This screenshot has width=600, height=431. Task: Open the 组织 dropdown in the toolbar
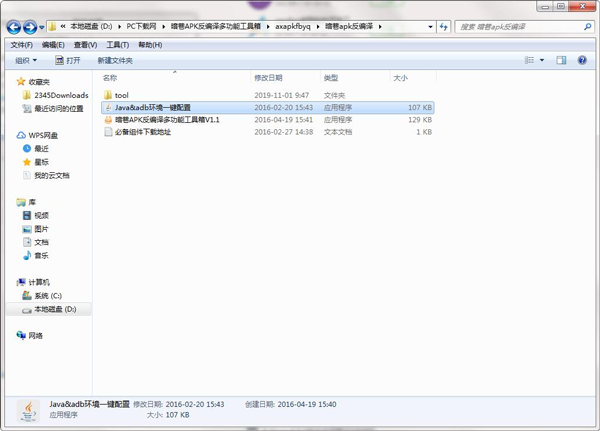[26, 60]
